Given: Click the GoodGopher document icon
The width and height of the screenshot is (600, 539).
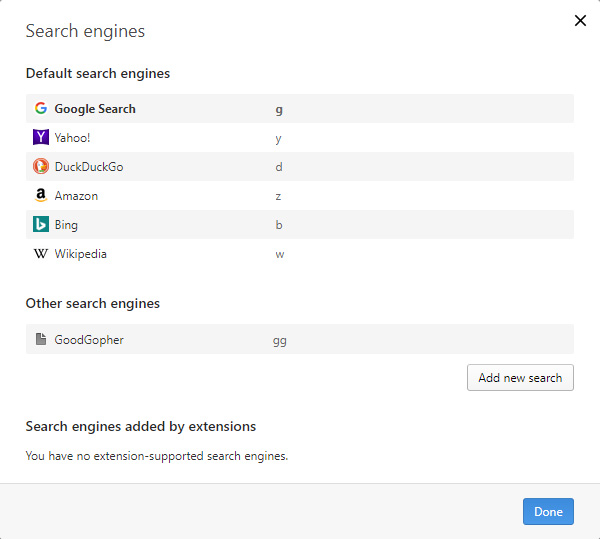Looking at the screenshot, I should point(41,340).
